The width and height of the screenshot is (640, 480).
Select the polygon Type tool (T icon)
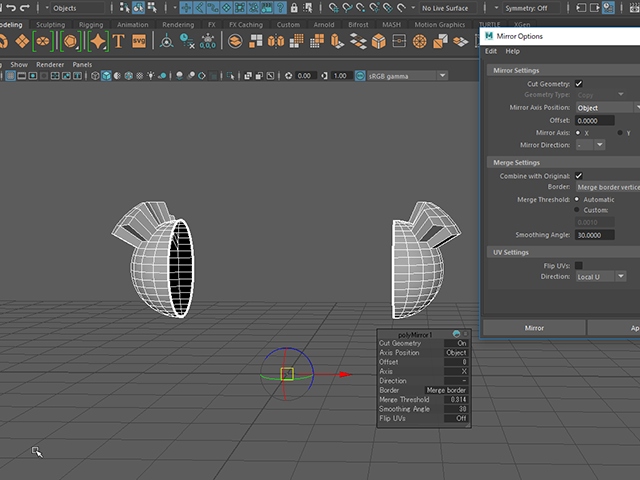click(118, 41)
